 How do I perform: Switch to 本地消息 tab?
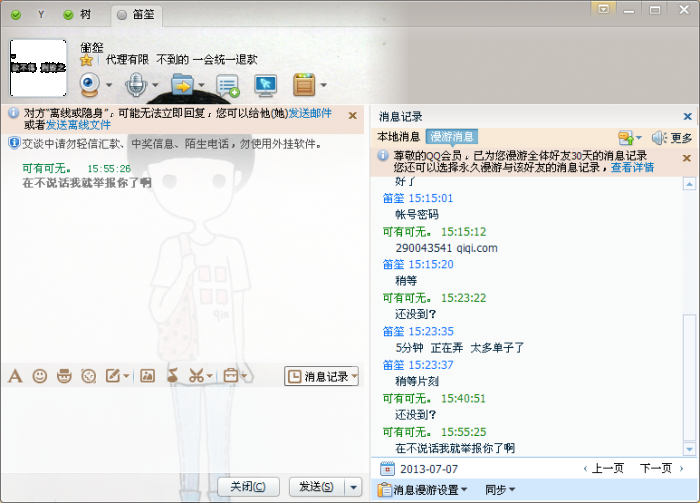click(398, 137)
